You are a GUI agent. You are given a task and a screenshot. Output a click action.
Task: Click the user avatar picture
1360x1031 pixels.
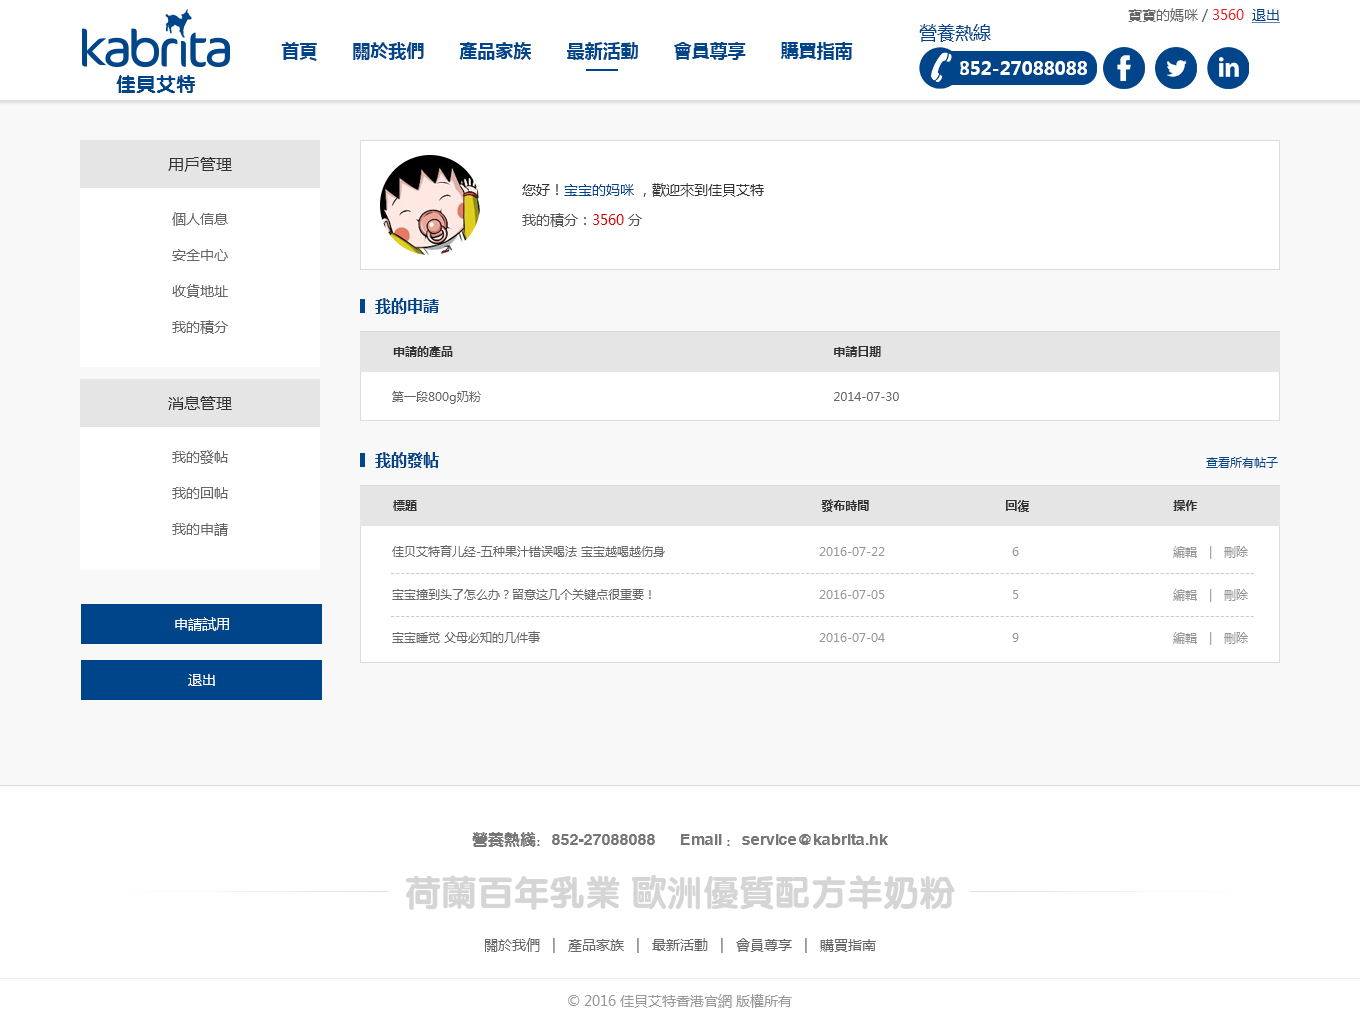[430, 205]
